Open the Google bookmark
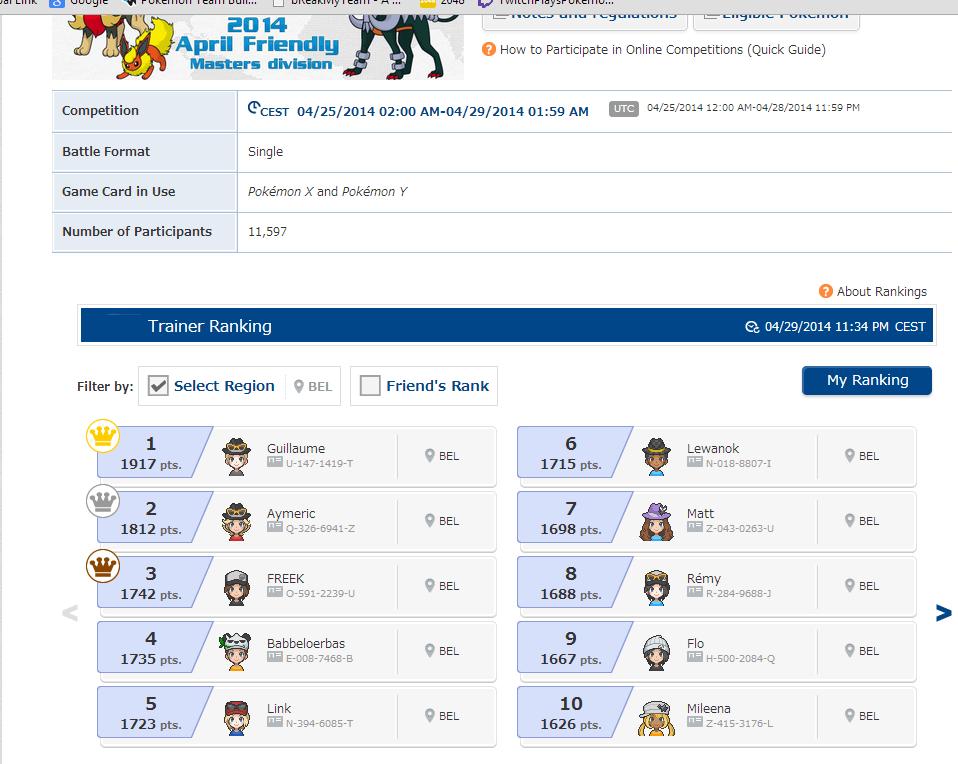 coord(79,4)
